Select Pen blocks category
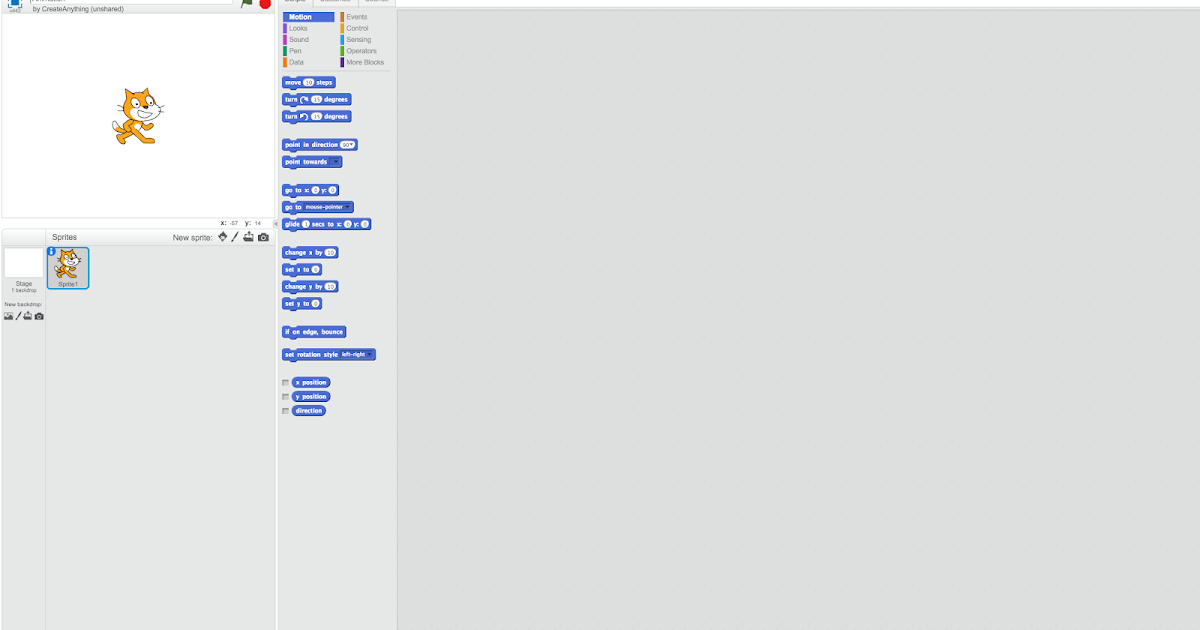 pos(295,51)
